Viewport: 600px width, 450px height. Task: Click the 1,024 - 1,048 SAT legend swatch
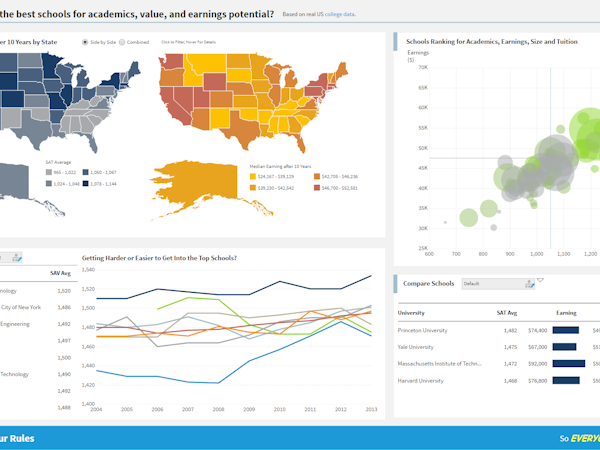(x=49, y=184)
